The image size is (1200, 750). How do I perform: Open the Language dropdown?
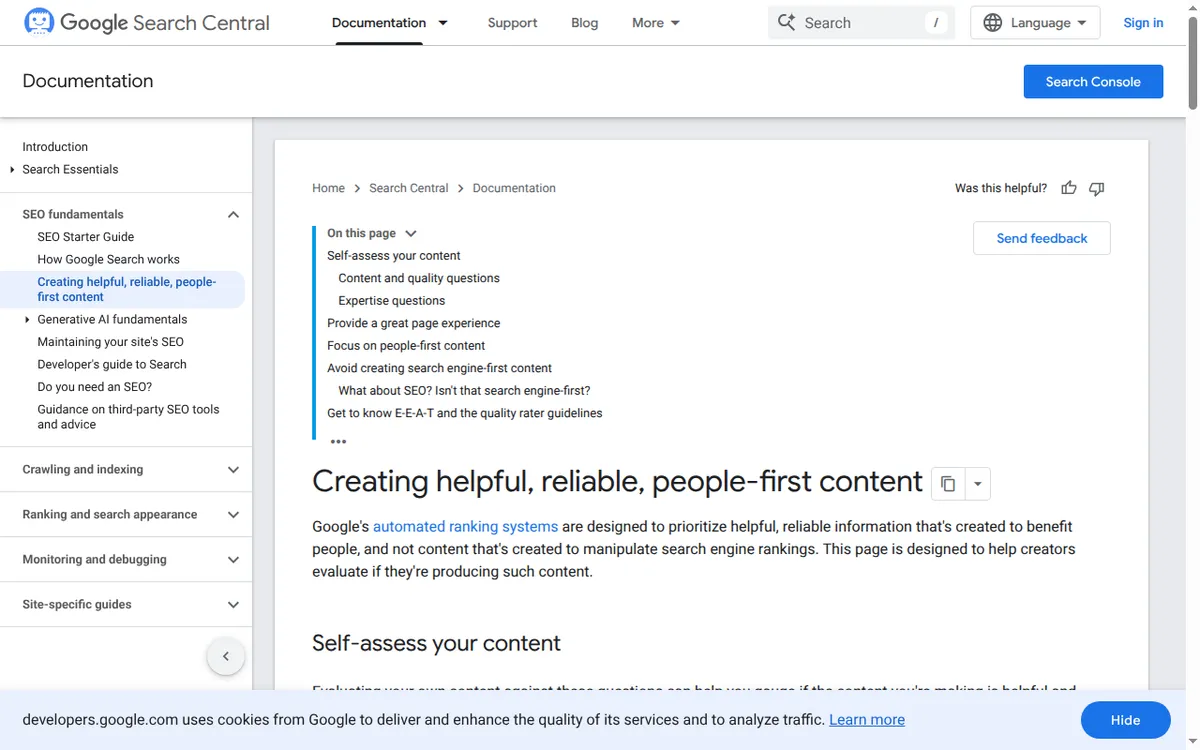(x=1035, y=23)
